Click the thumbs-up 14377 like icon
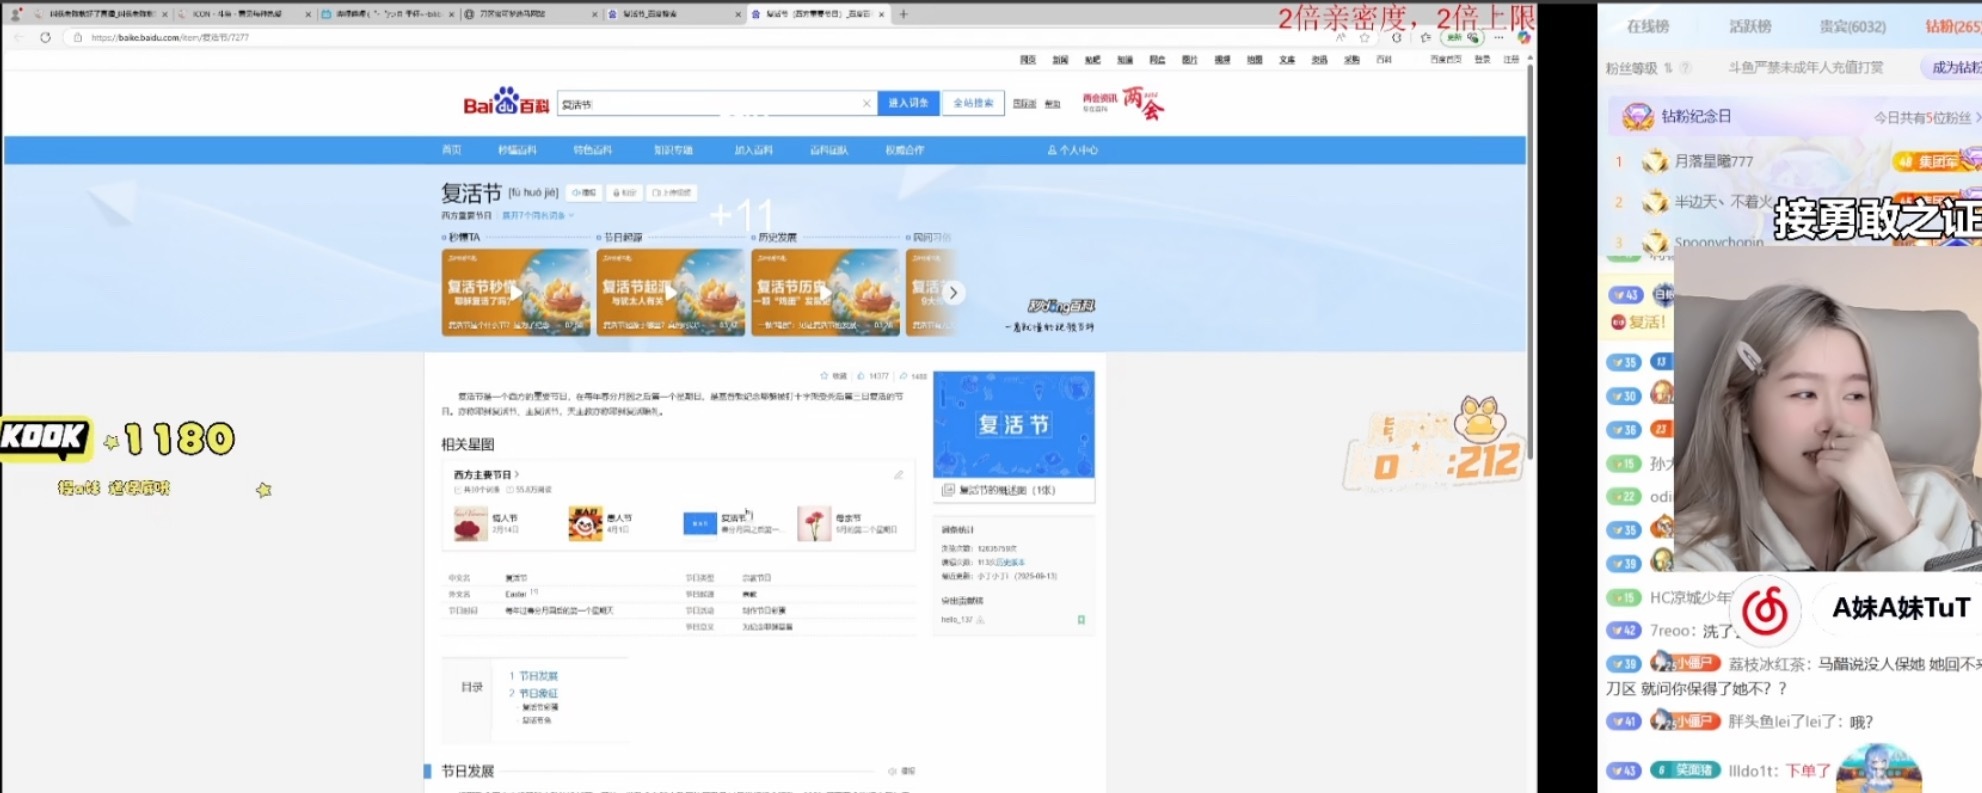This screenshot has height=793, width=1982. [x=860, y=376]
